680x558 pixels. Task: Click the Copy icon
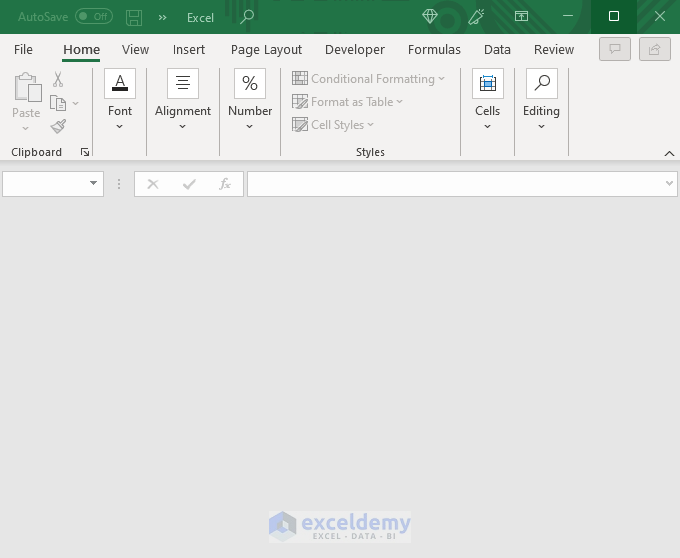point(58,103)
